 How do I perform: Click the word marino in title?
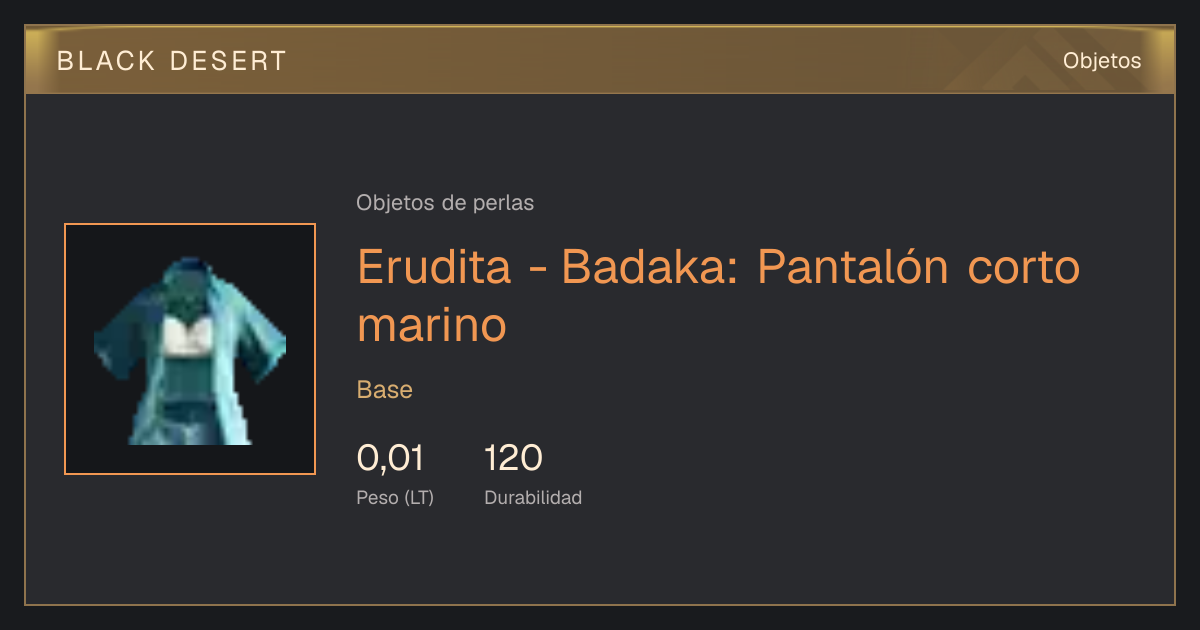coord(432,326)
